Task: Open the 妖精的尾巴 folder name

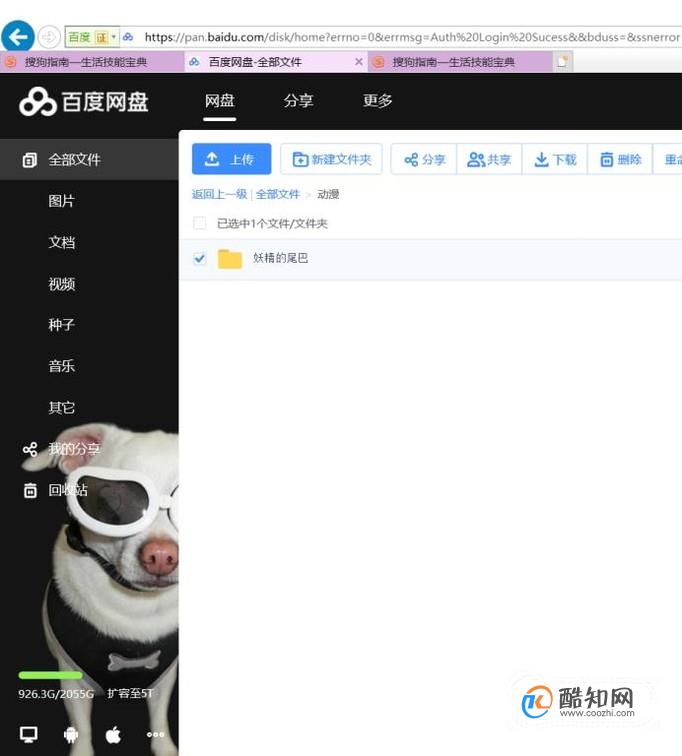Action: pos(281,258)
